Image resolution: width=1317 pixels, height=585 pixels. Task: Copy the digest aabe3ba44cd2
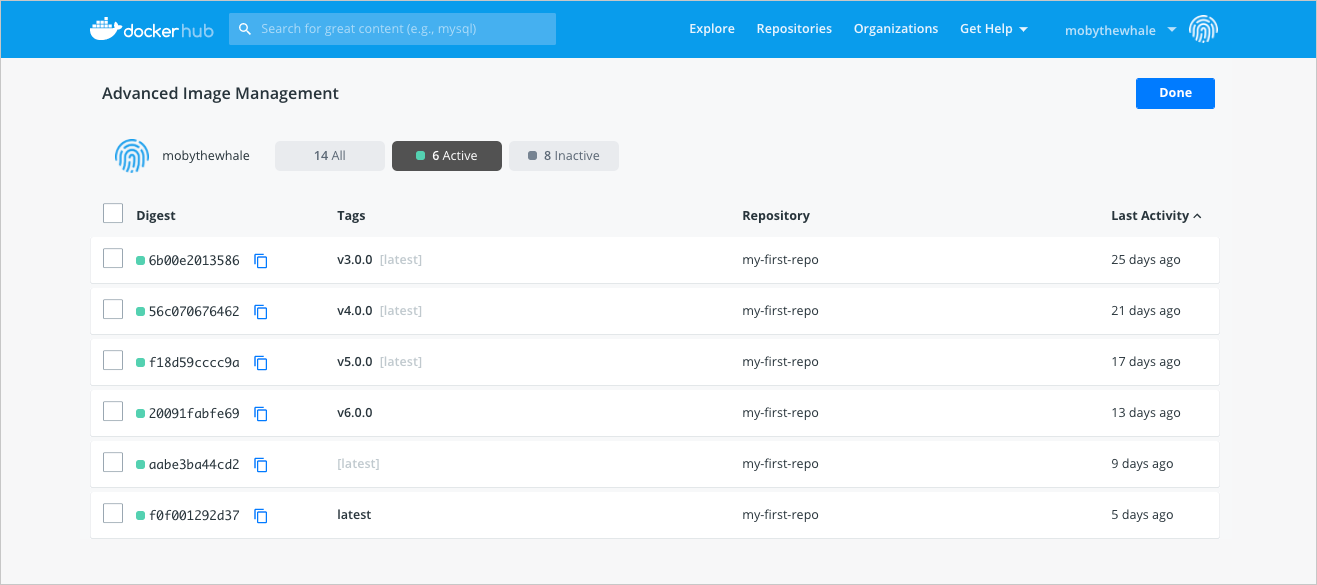point(261,464)
